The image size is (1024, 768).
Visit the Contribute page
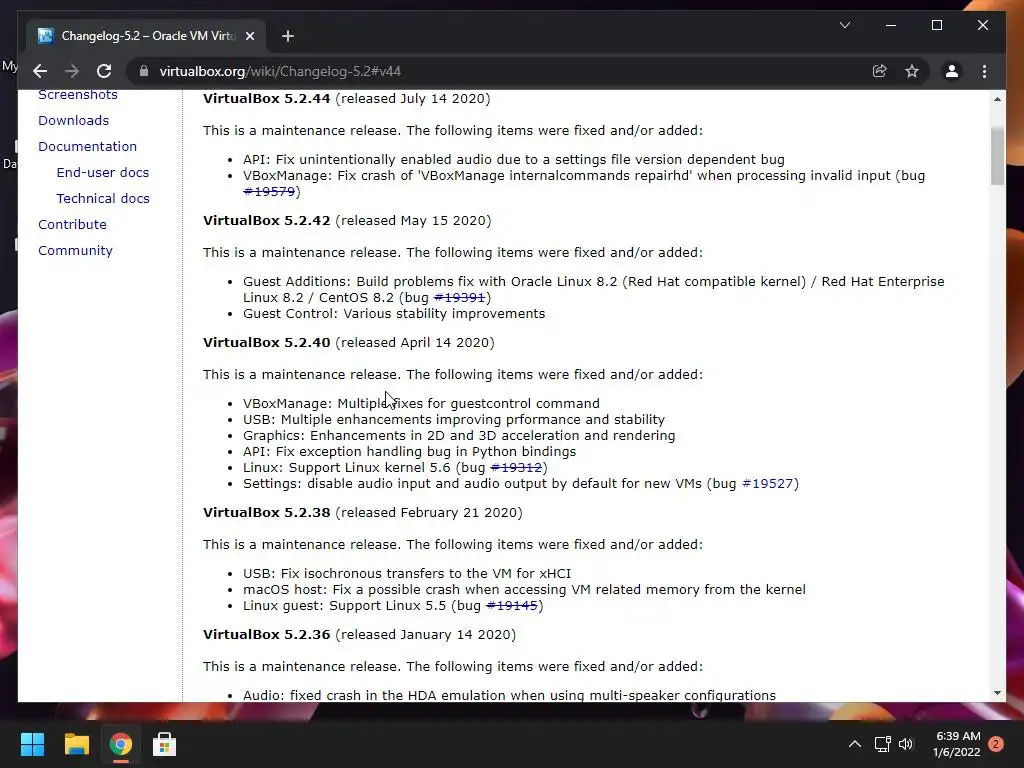[72, 225]
